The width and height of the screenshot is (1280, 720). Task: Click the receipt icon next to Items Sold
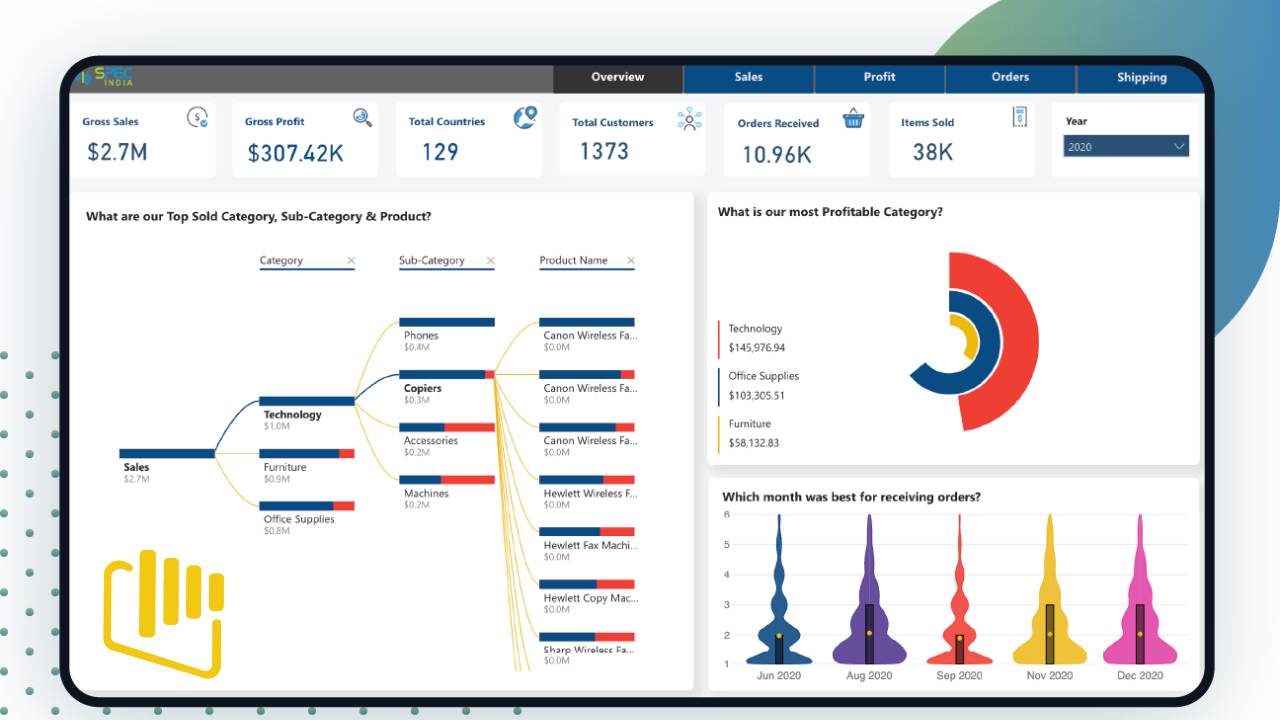click(1019, 116)
